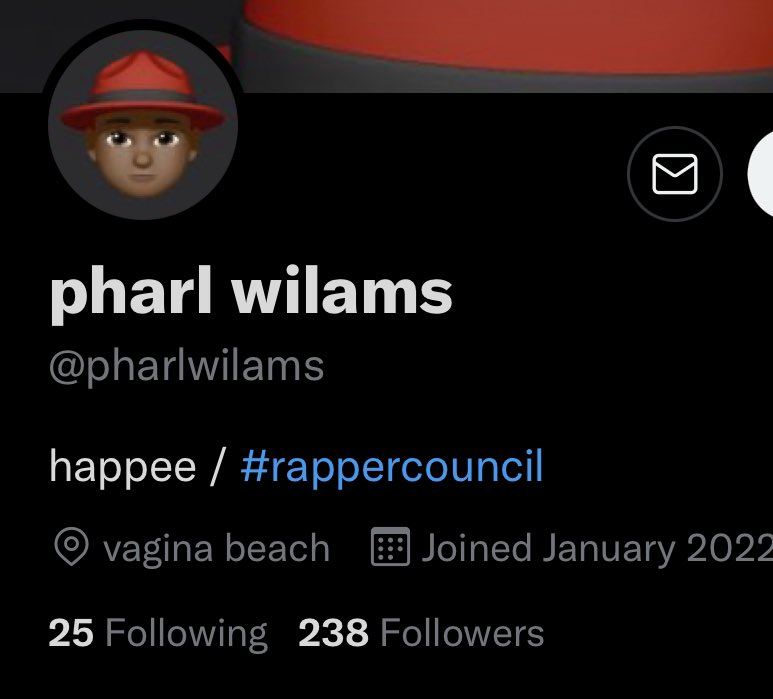Image resolution: width=773 pixels, height=699 pixels.
Task: Open the #rappercouncil hashtag link
Action: [392, 467]
